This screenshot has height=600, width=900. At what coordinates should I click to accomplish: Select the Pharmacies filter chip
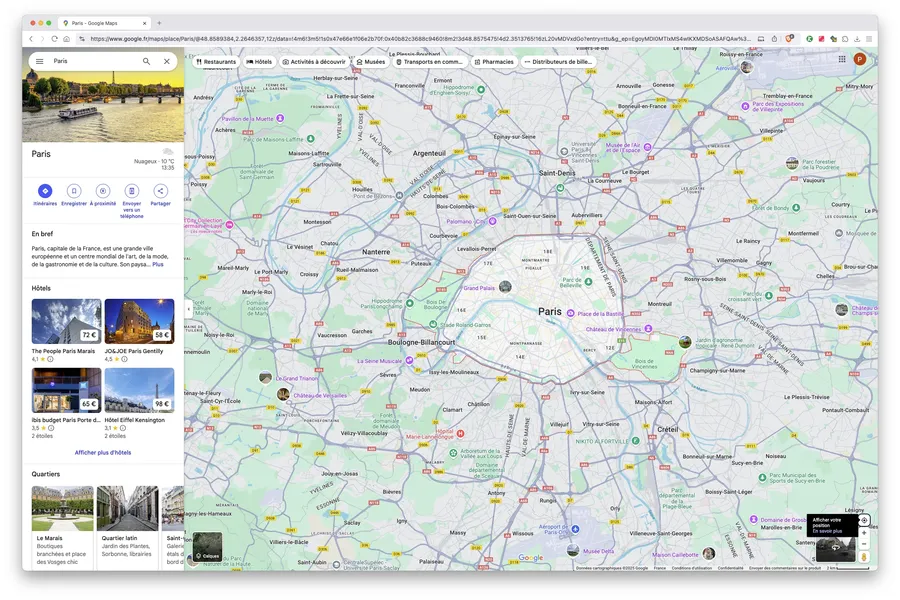pyautogui.click(x=494, y=61)
